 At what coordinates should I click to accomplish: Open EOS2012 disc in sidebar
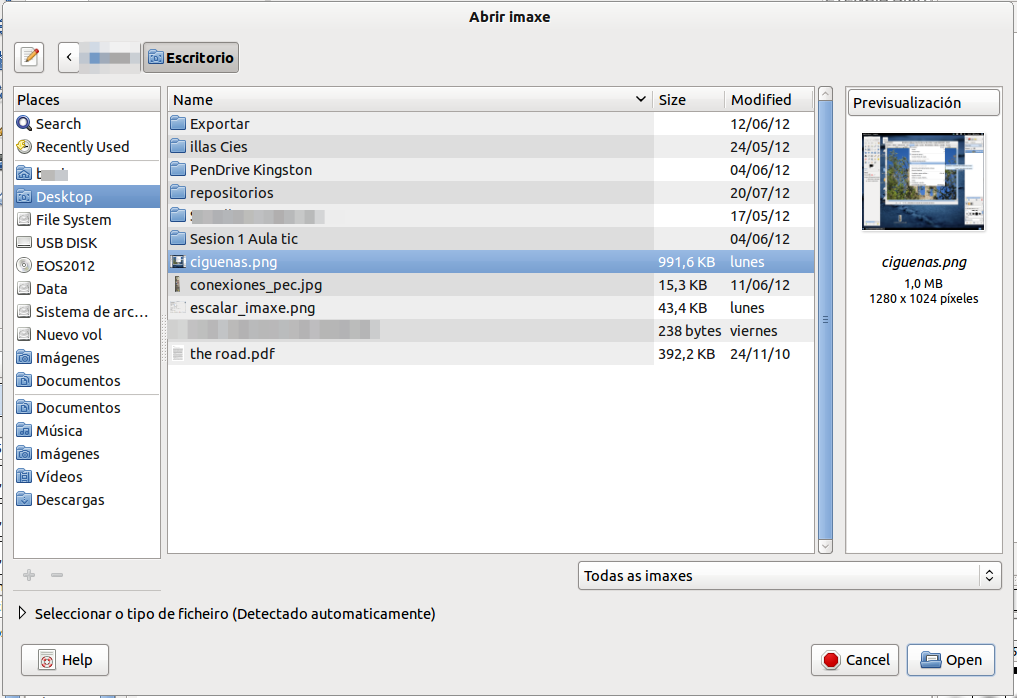tap(65, 266)
